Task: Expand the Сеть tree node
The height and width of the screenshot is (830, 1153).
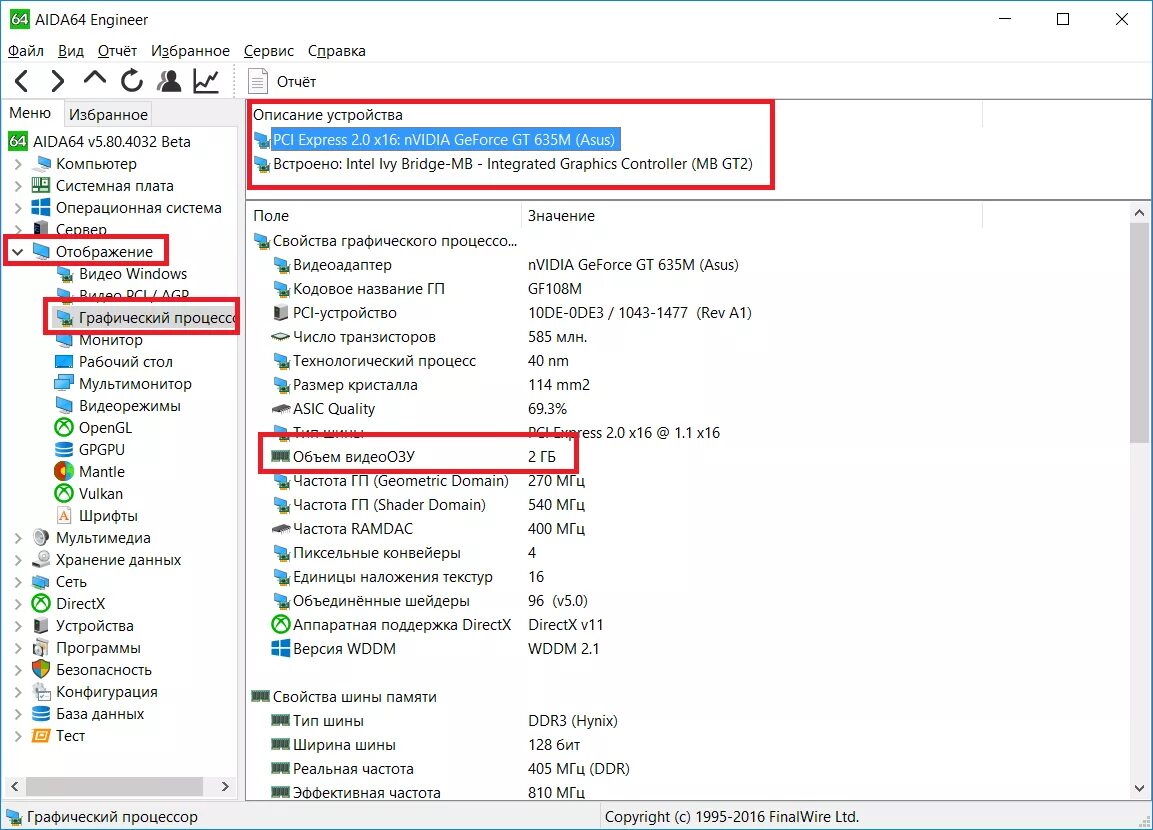Action: pos(18,582)
